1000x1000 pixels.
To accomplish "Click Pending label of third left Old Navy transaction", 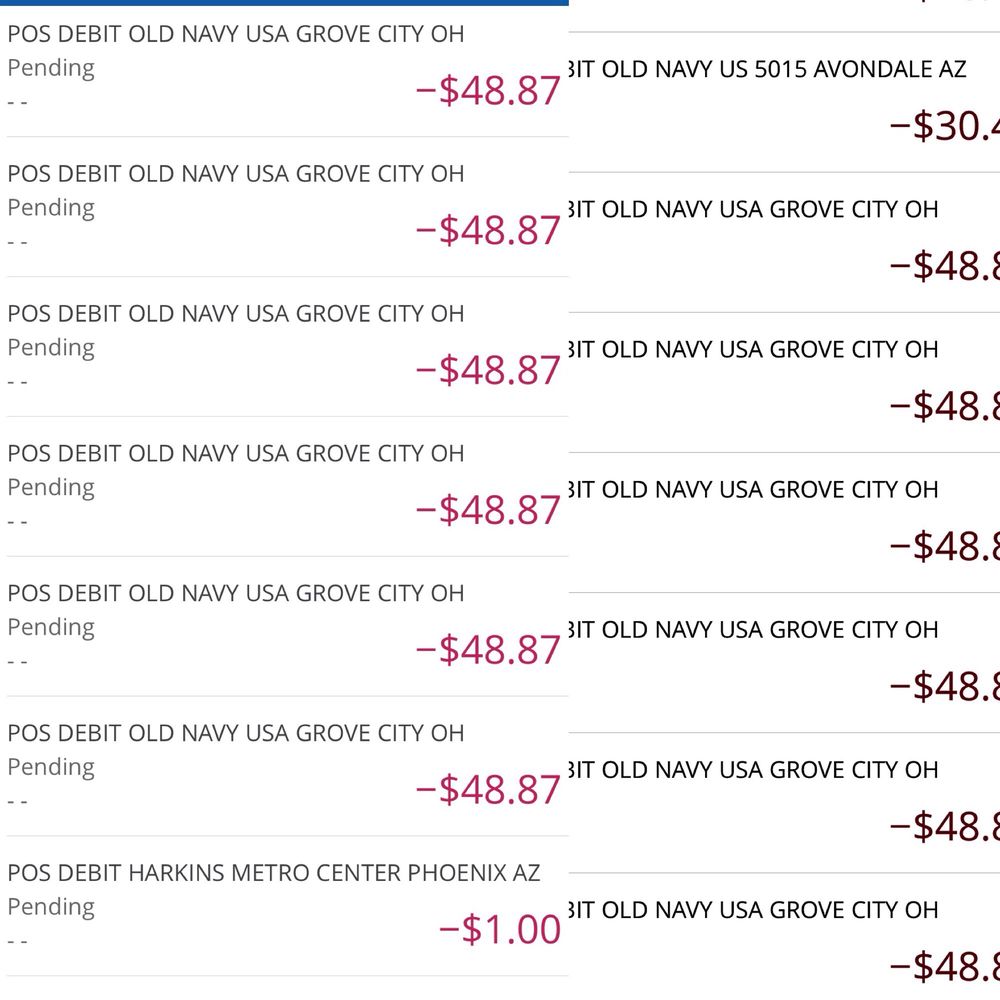I will [51, 348].
